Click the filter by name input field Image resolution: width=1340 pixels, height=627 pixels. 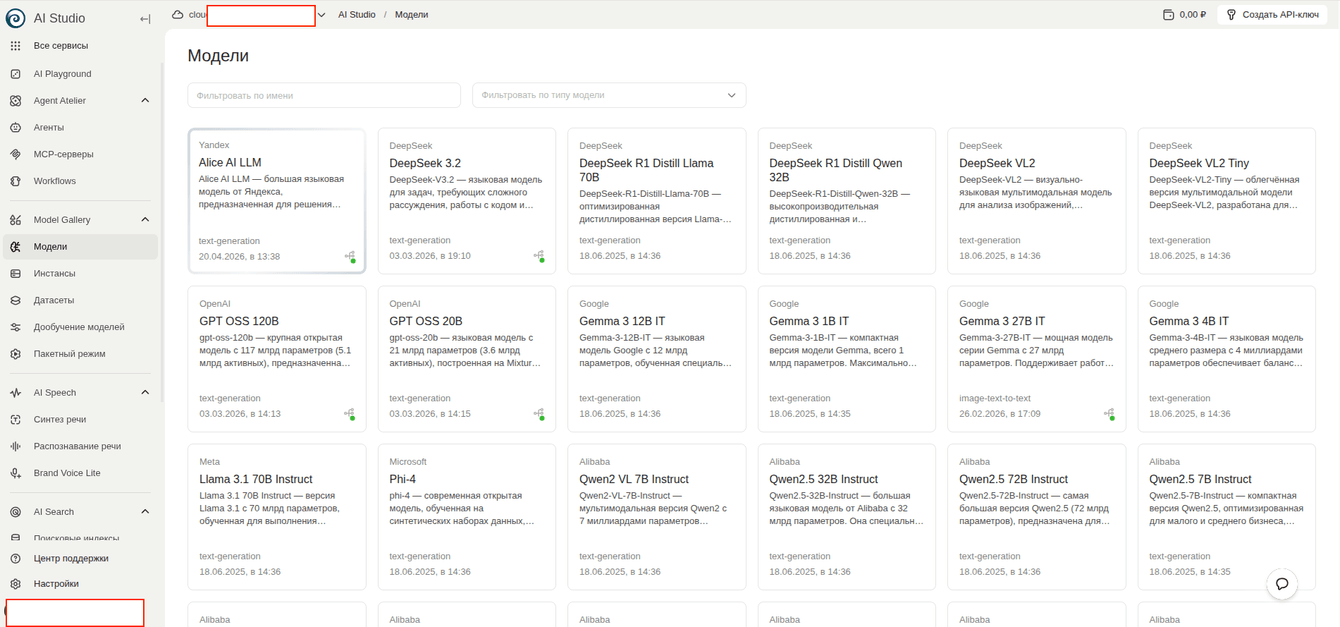(x=324, y=95)
